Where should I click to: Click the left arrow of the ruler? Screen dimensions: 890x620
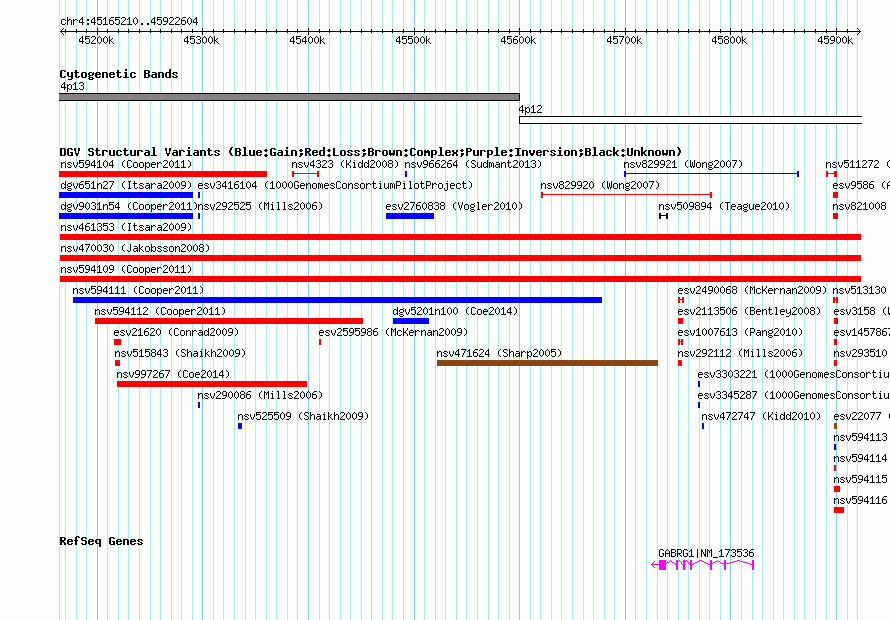pyautogui.click(x=62, y=31)
